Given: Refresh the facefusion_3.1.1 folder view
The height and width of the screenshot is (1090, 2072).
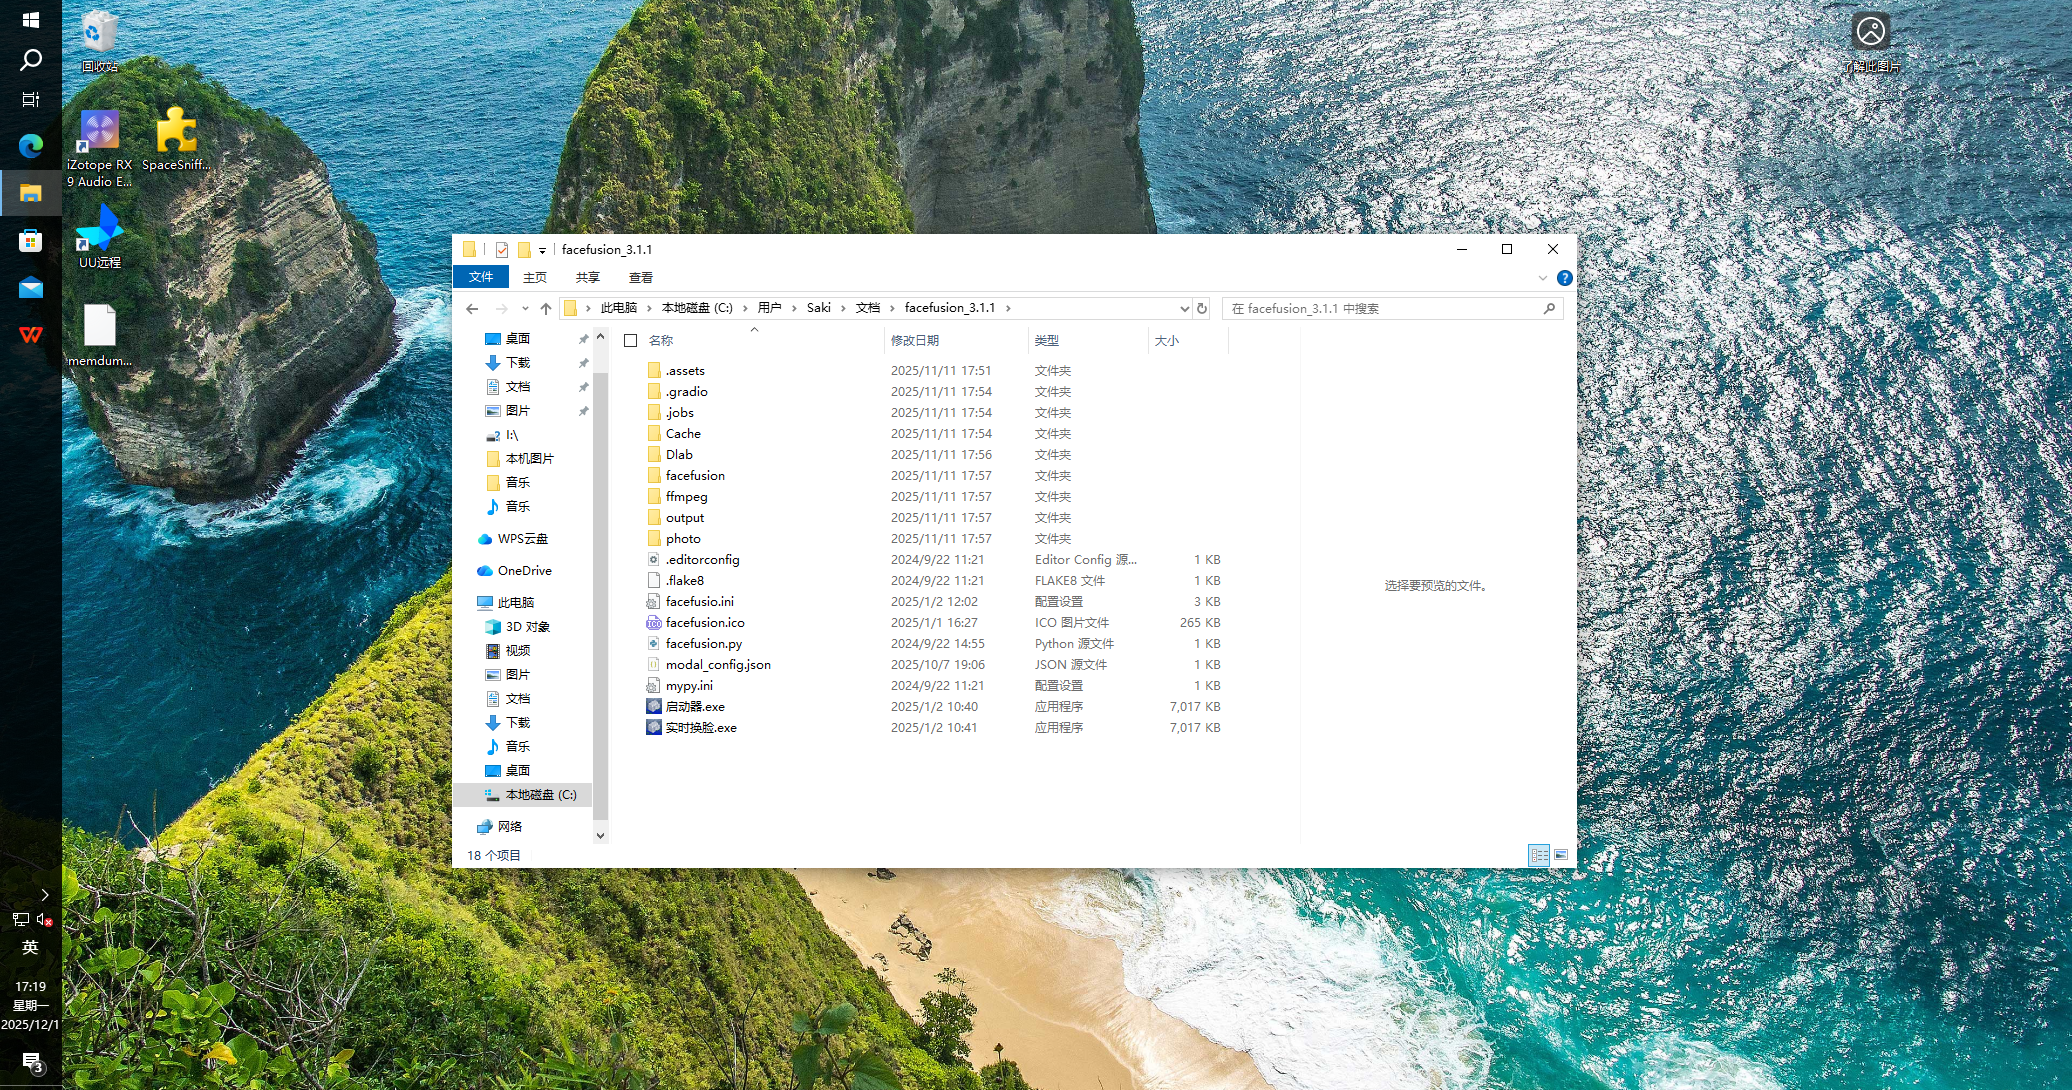Looking at the screenshot, I should click(x=1202, y=308).
